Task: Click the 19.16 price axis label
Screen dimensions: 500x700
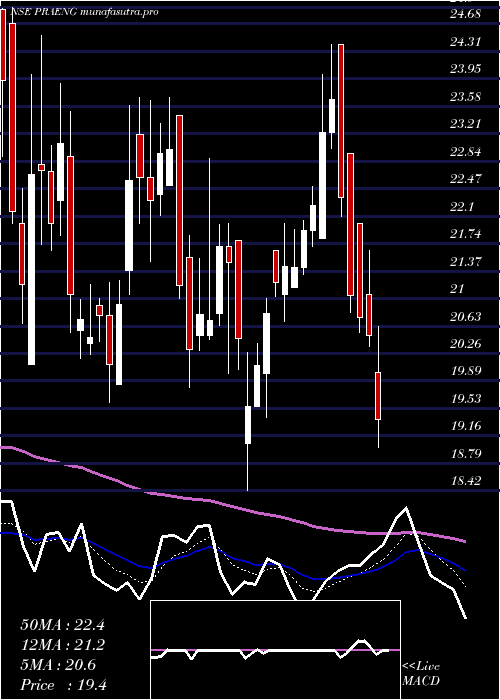Action: 465,426
